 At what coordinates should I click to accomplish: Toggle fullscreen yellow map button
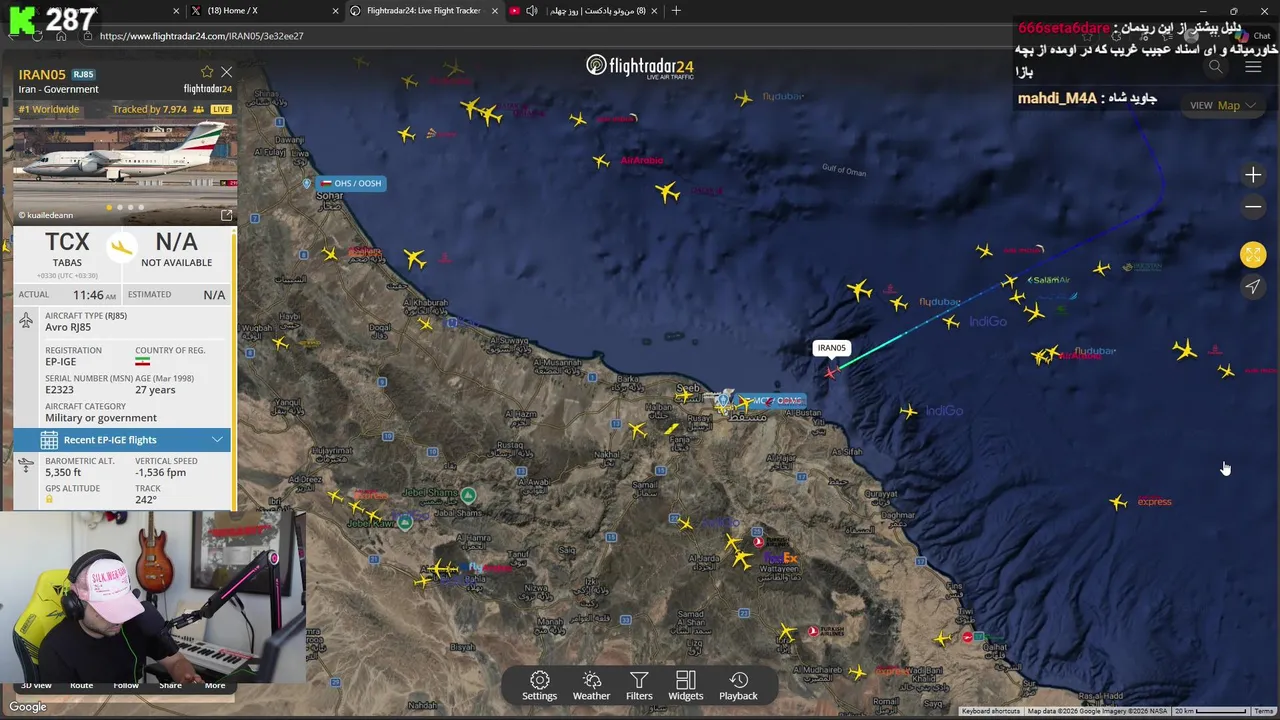1253,254
